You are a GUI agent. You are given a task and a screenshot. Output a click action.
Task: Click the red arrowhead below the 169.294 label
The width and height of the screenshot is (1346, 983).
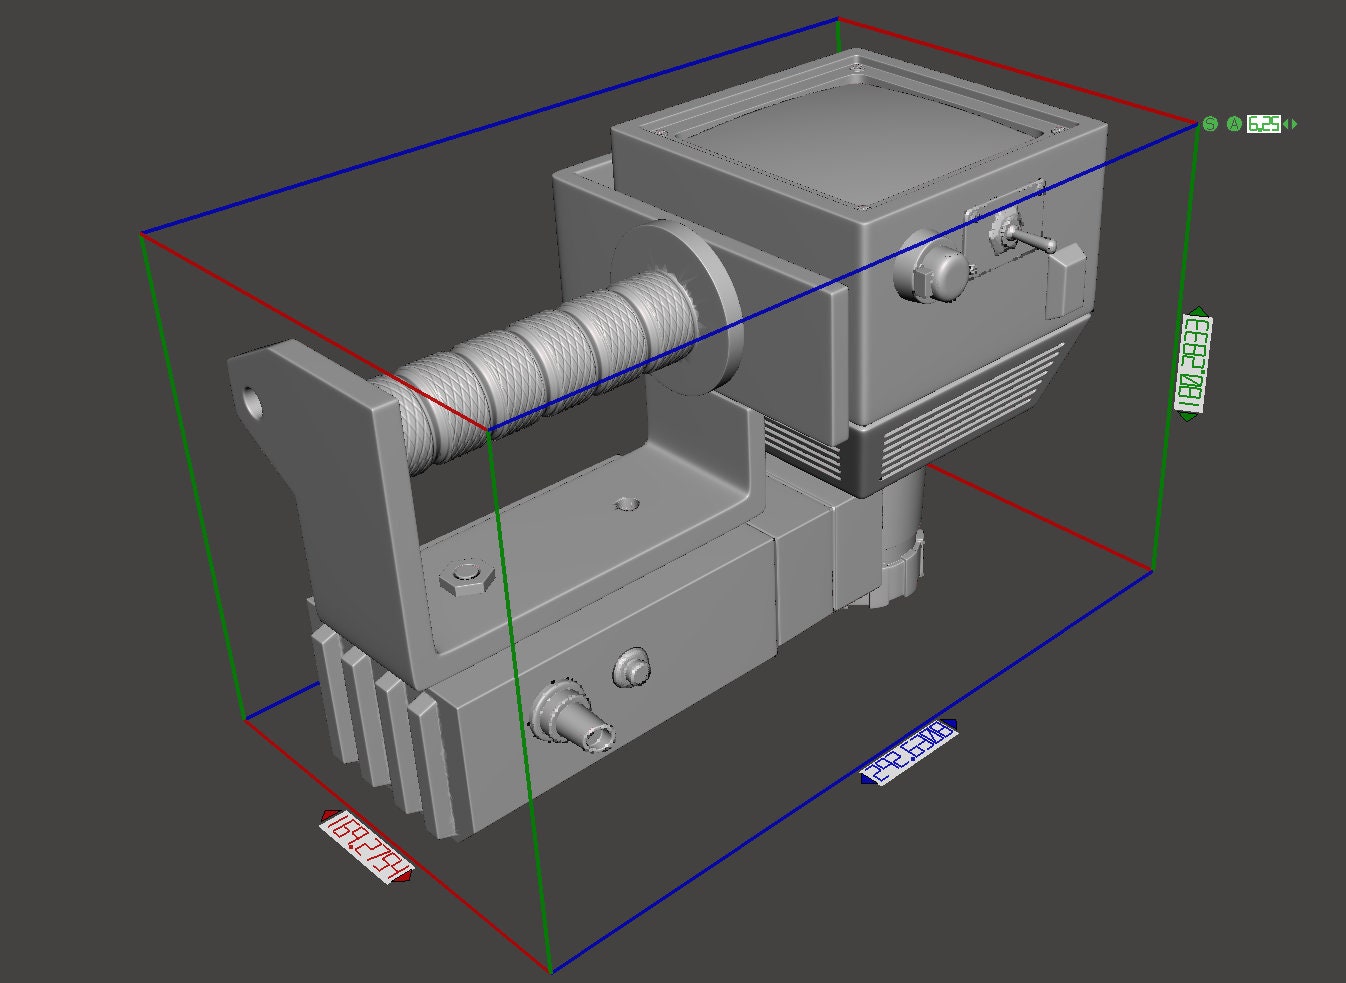point(400,877)
